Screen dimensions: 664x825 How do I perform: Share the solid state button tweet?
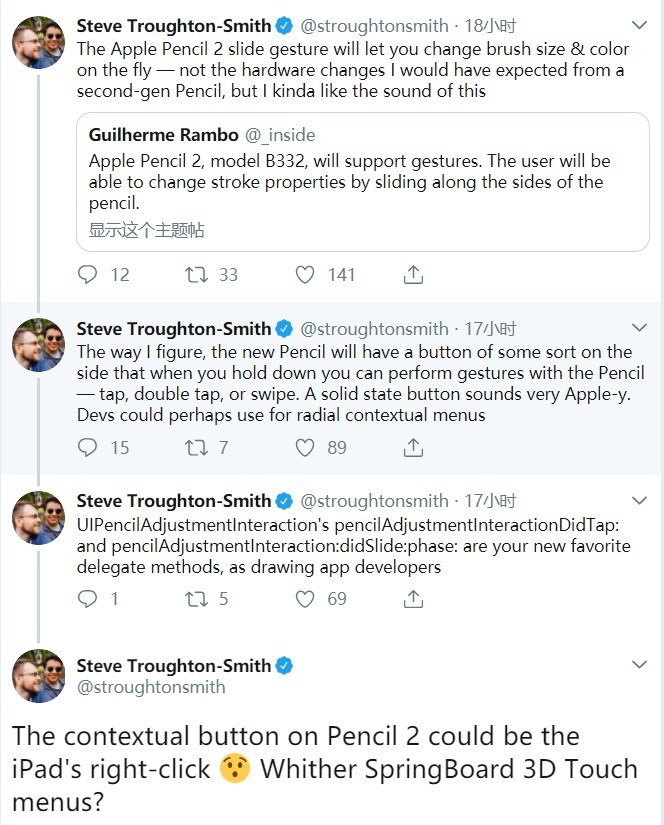pos(413,447)
